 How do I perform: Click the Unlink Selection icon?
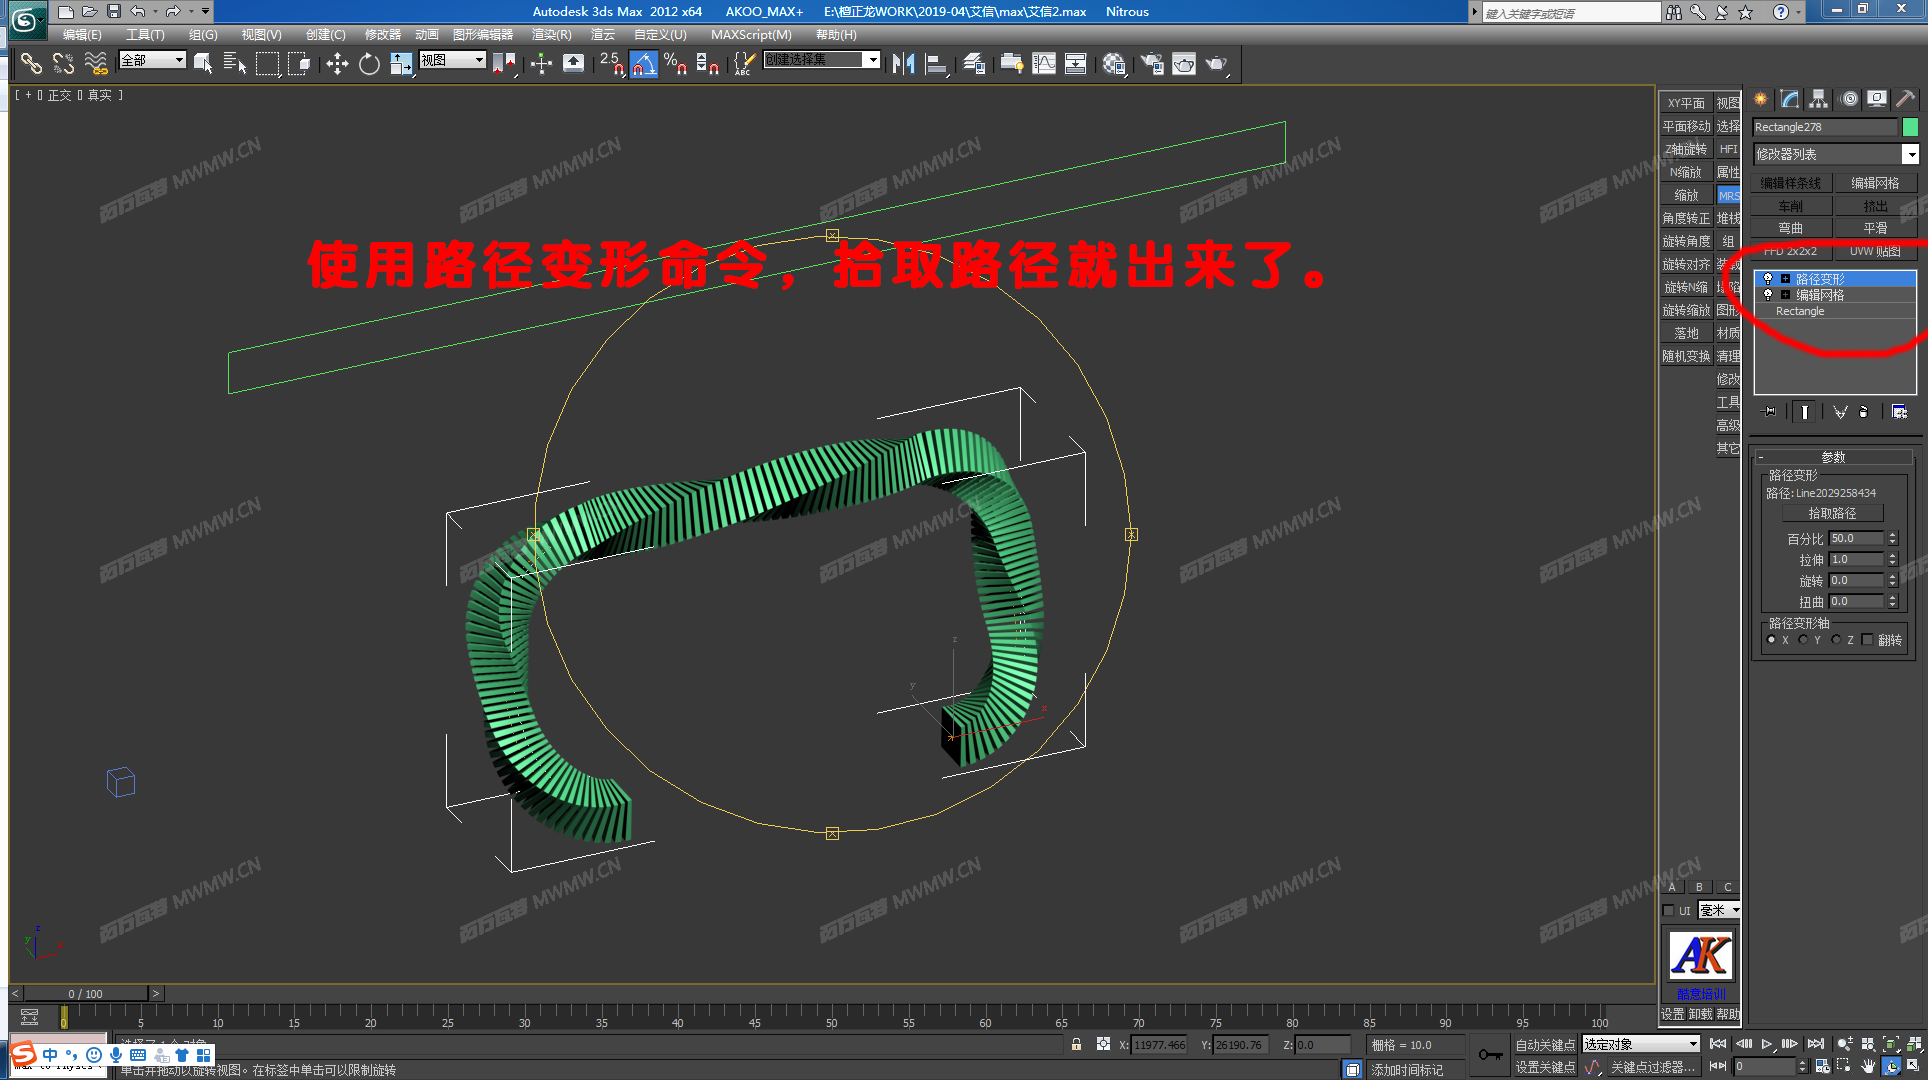(63, 63)
